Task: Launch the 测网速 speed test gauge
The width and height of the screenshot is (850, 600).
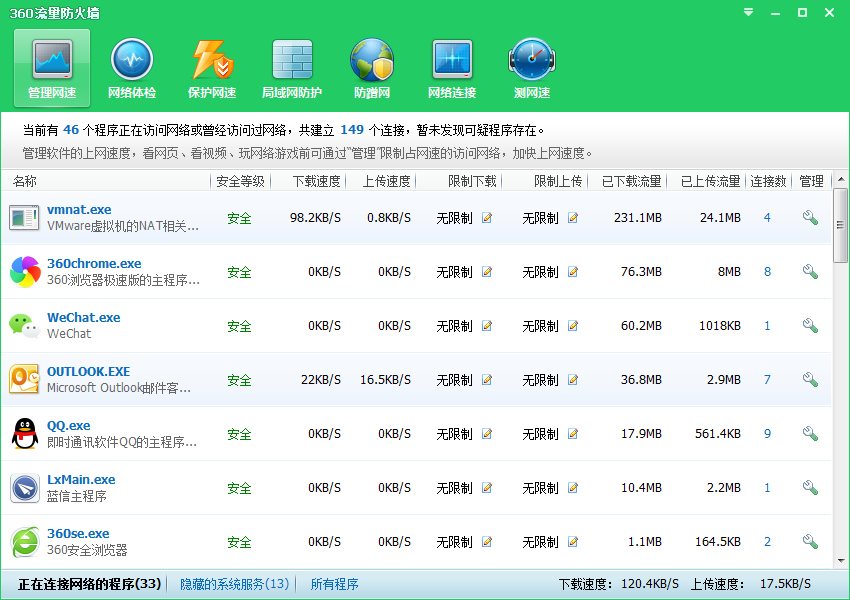Action: click(x=532, y=68)
